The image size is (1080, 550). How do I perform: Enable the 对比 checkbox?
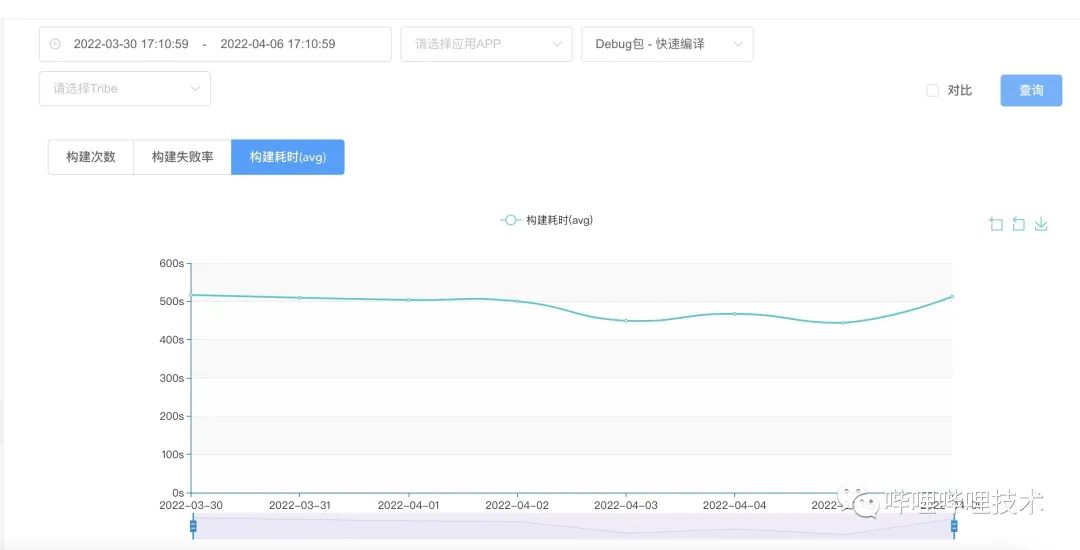point(933,90)
